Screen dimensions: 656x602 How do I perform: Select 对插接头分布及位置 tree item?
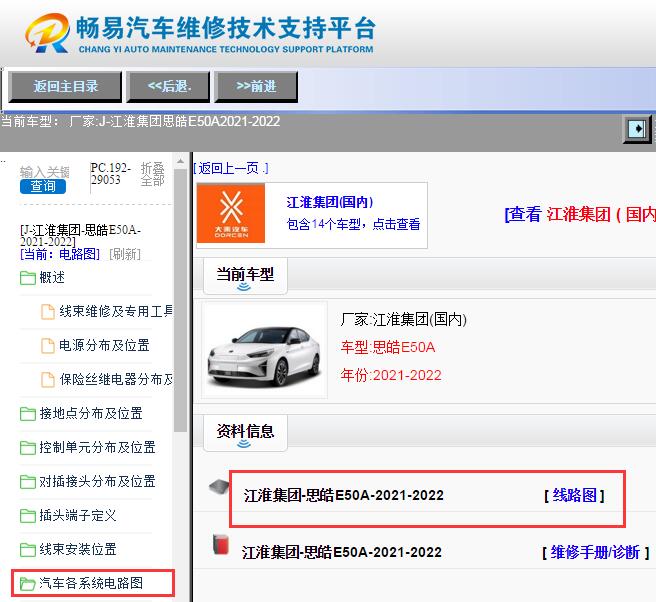click(97, 481)
